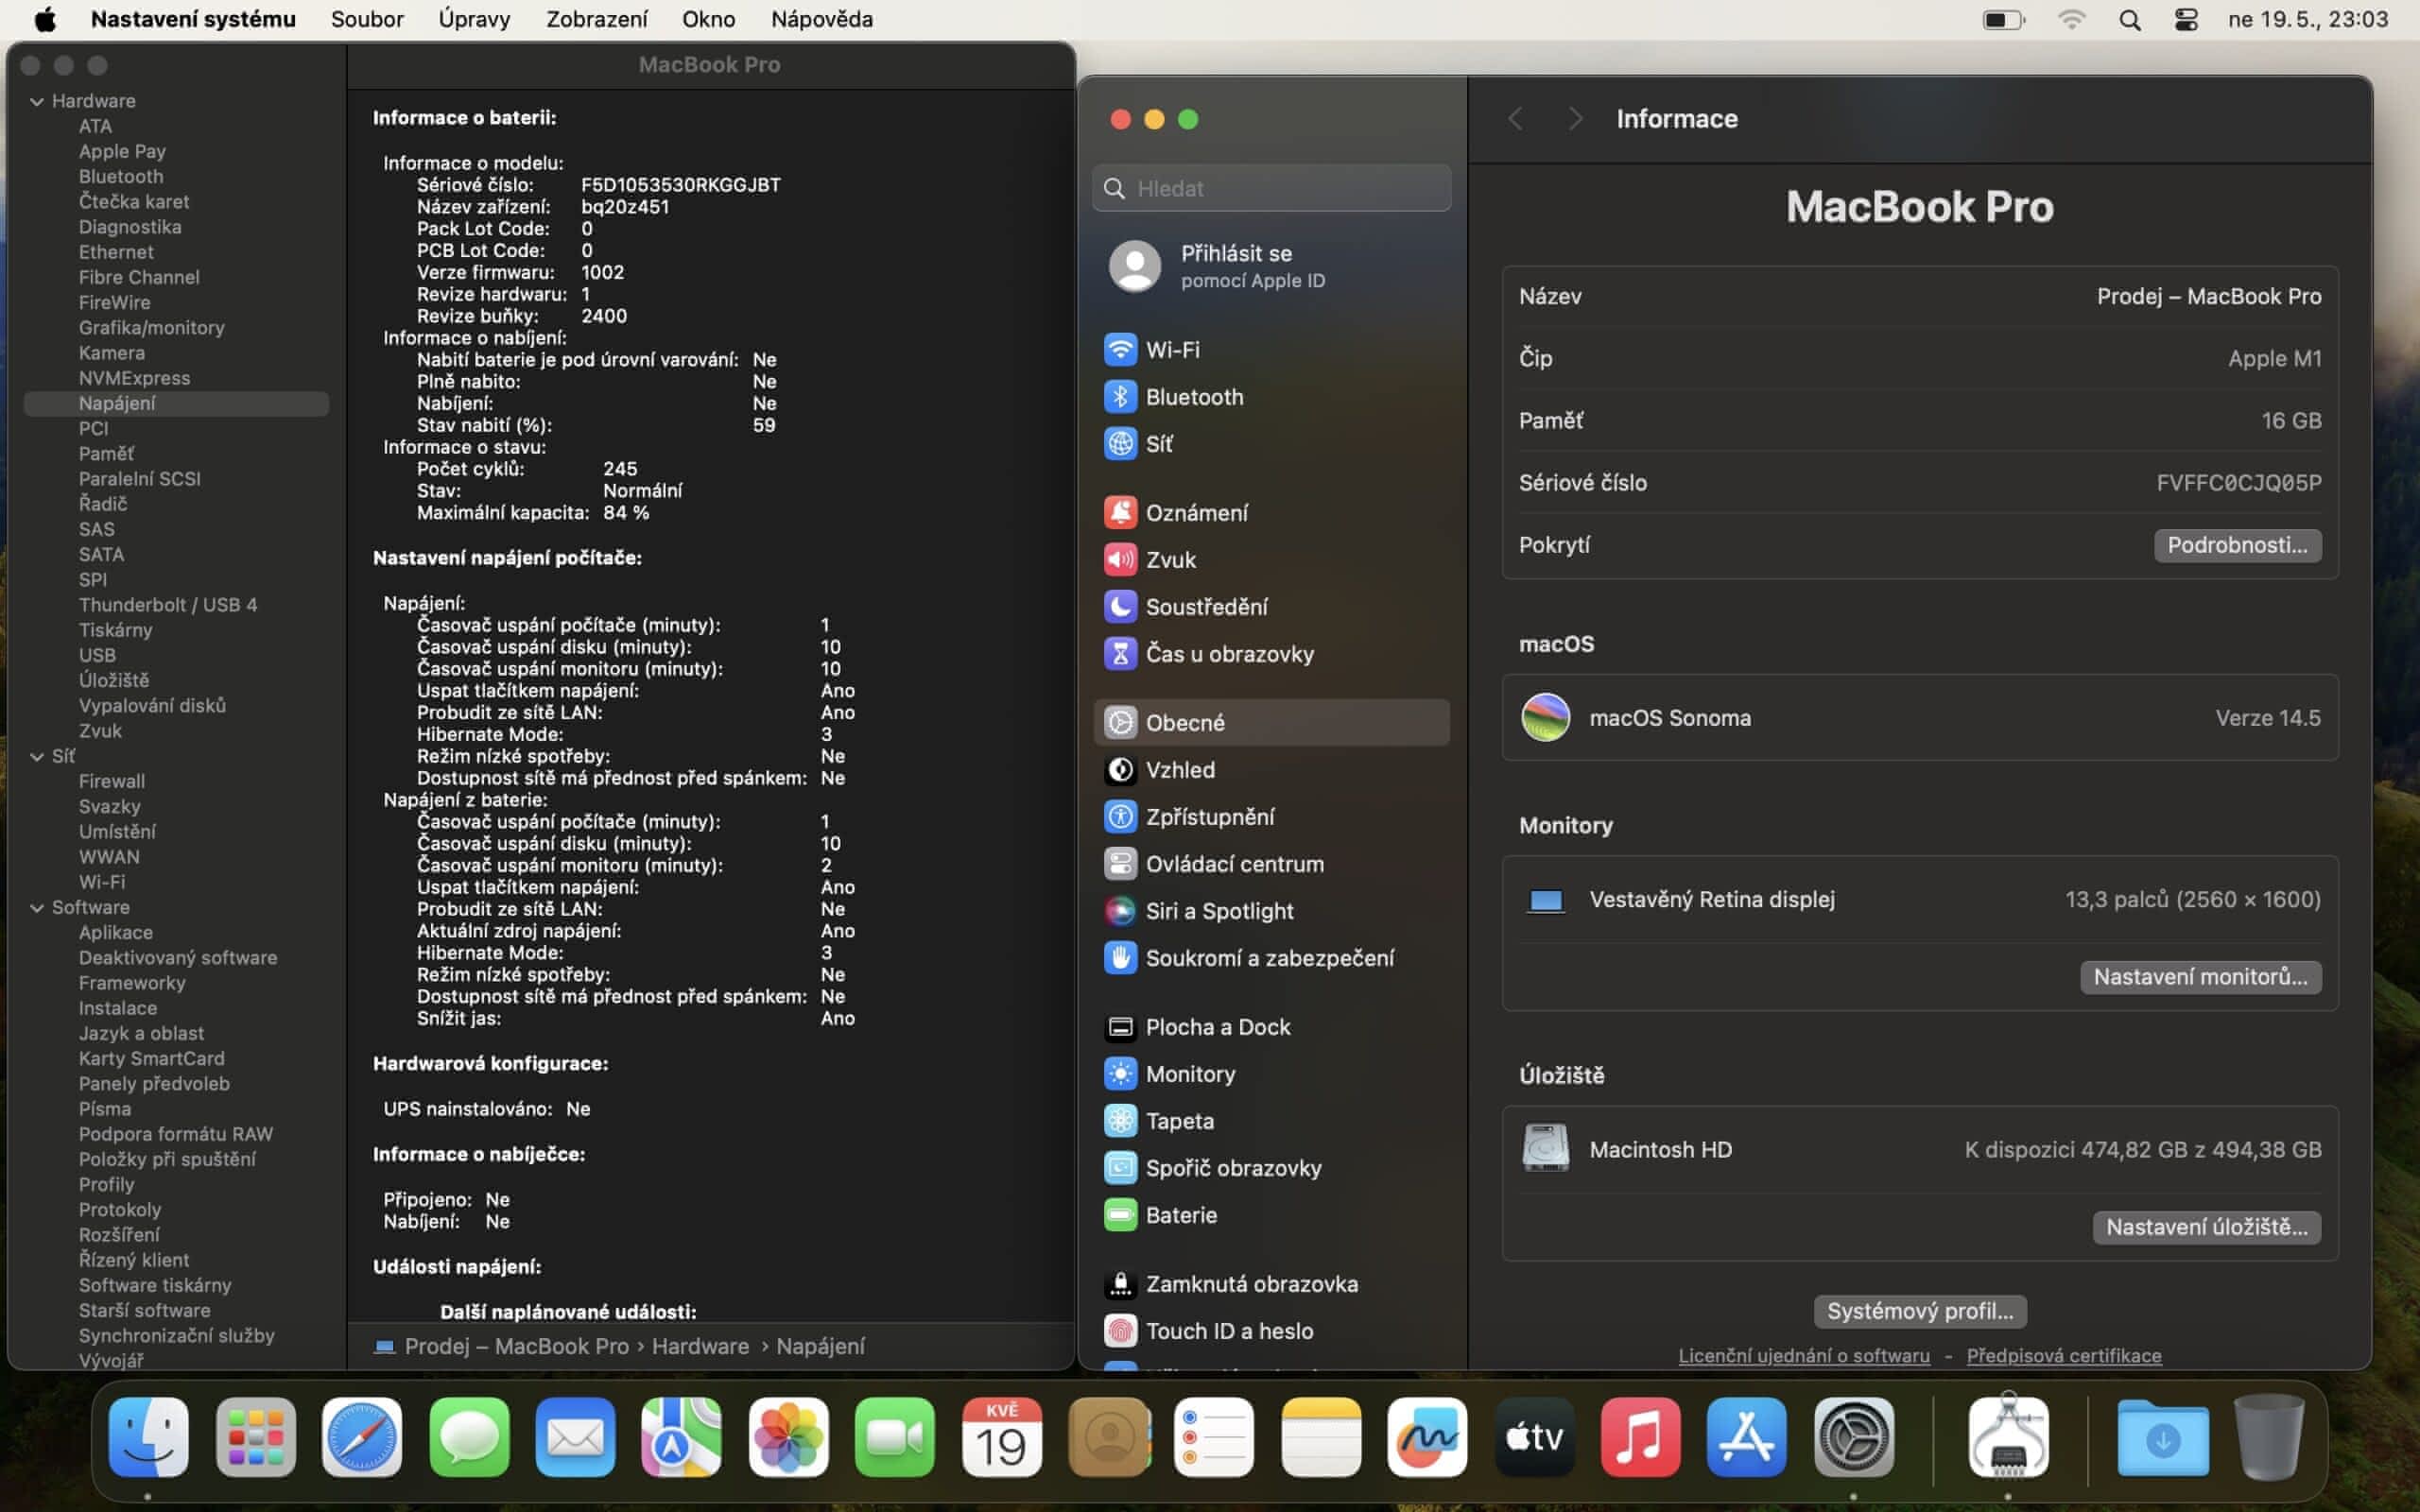Screen dimensions: 2420x1512
Task: Collapse the Software tree section
Action: [37, 908]
